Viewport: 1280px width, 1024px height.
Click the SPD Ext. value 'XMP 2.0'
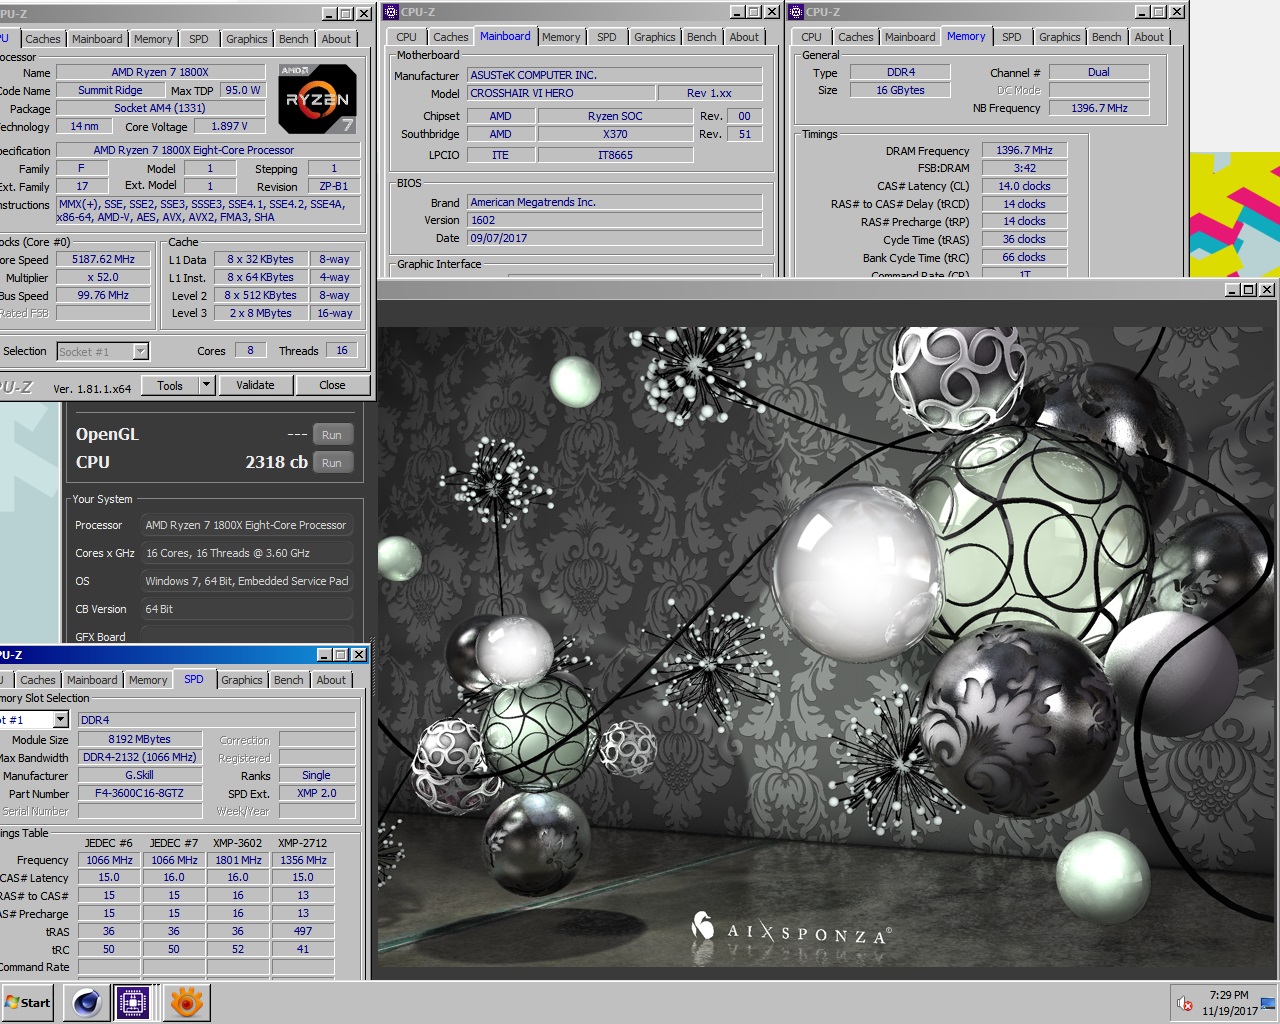[316, 793]
